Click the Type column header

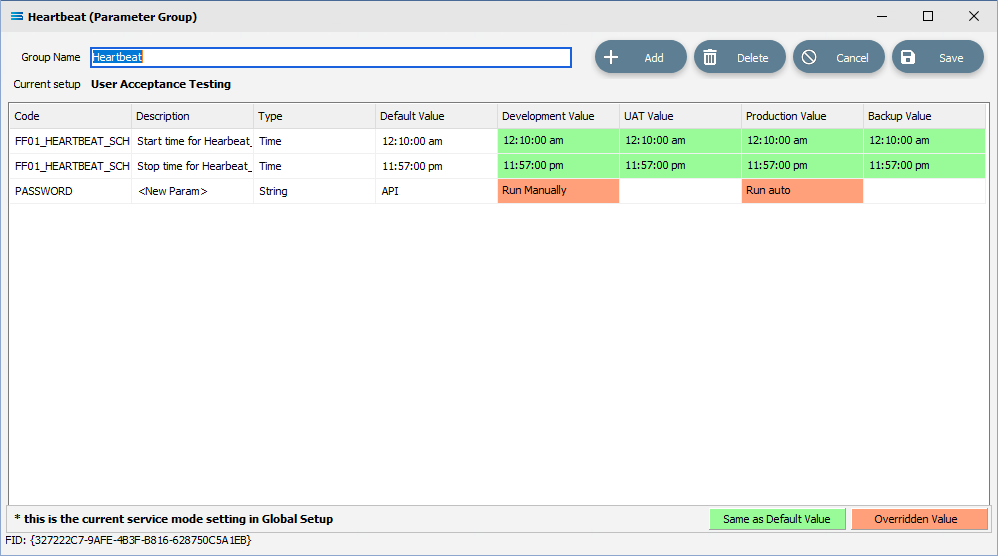click(x=314, y=116)
